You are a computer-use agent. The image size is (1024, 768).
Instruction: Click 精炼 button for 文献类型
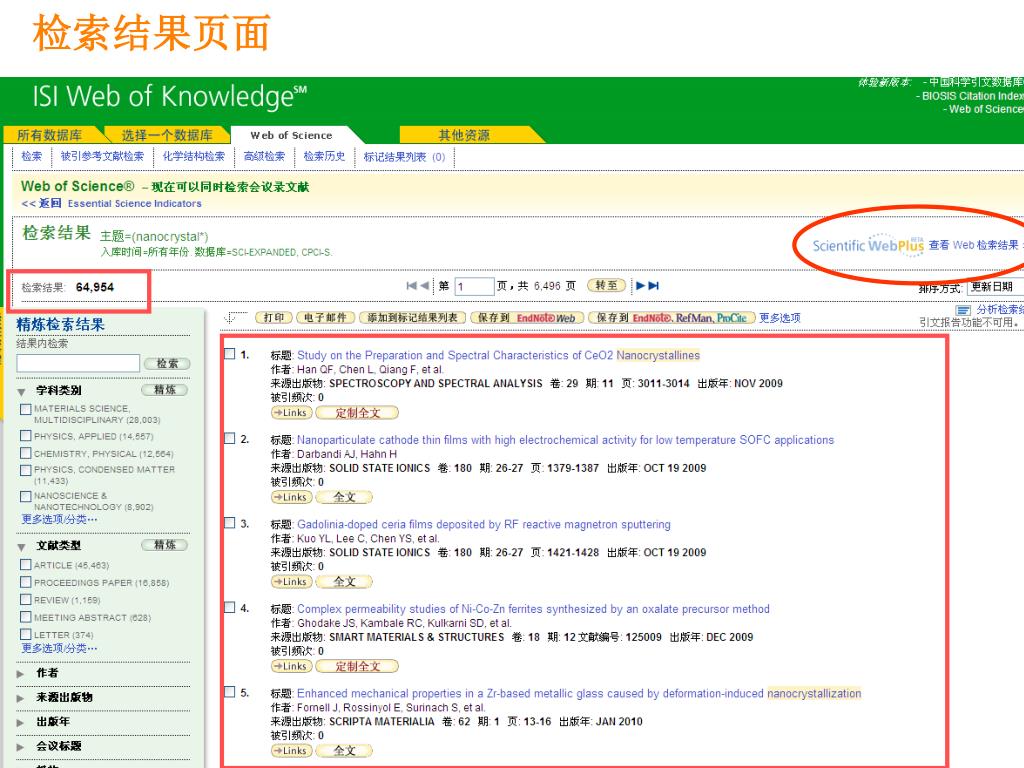tap(165, 545)
